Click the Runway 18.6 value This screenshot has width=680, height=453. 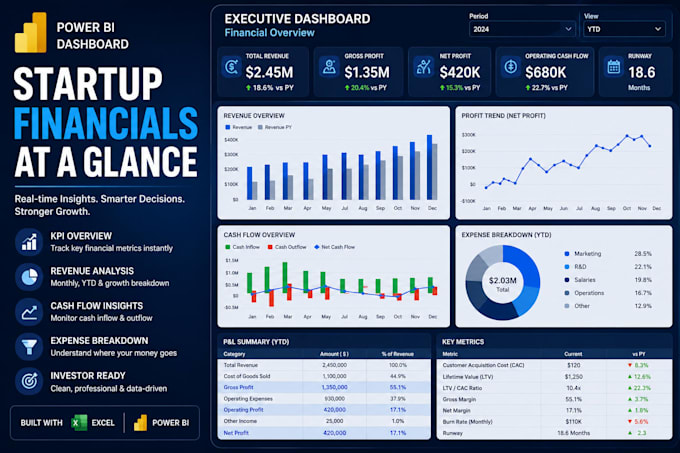pyautogui.click(x=642, y=72)
